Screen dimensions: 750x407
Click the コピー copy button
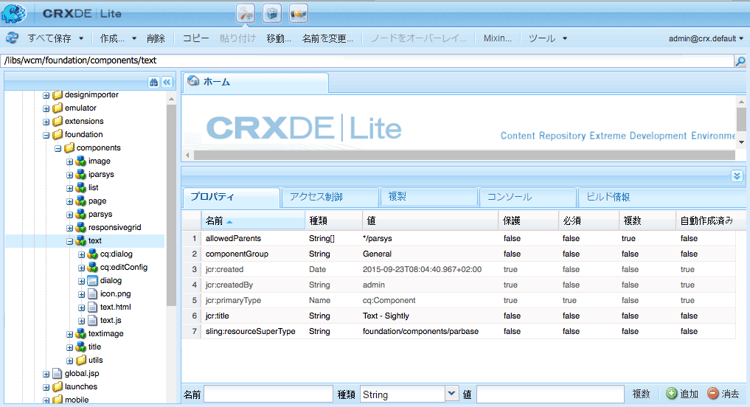(x=196, y=38)
